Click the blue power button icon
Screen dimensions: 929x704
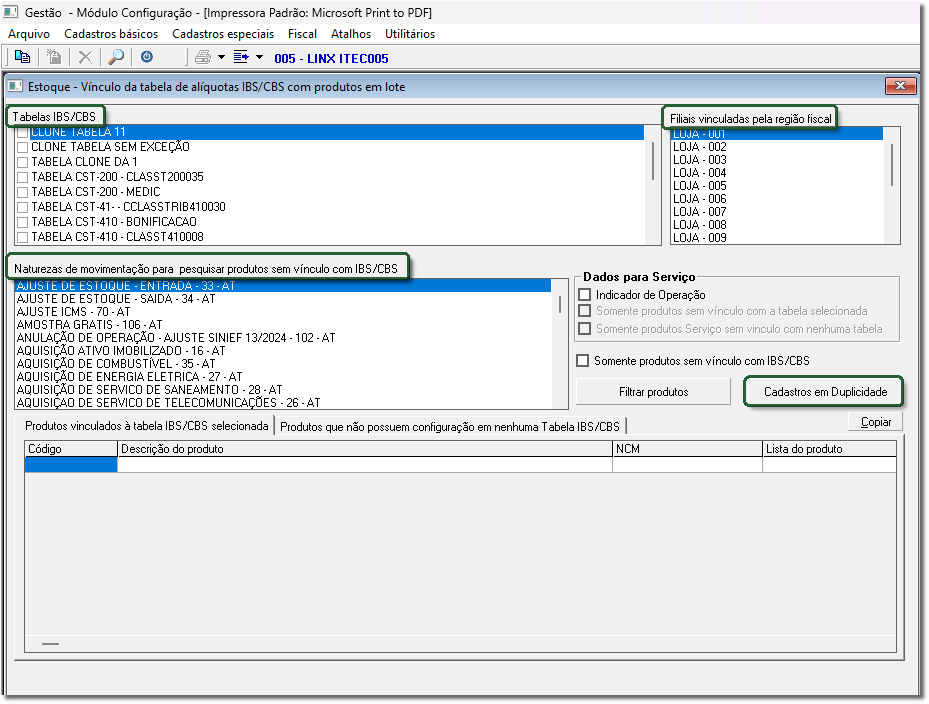click(x=147, y=57)
